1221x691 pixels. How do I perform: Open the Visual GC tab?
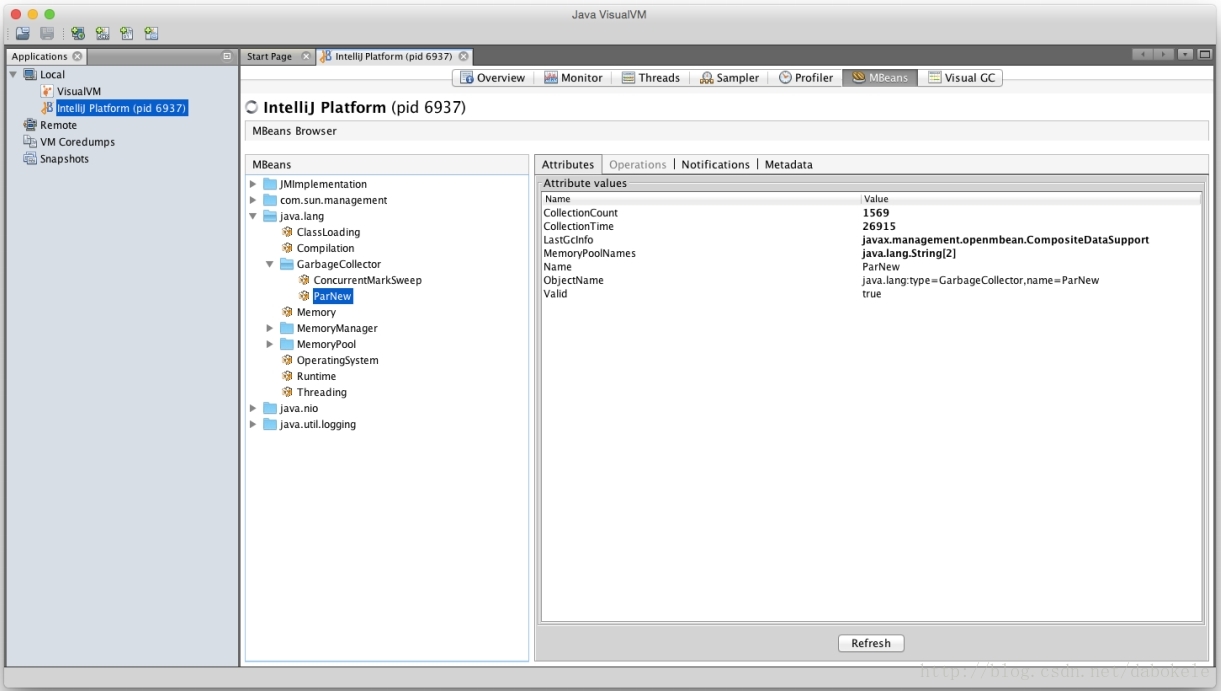[x=962, y=78]
